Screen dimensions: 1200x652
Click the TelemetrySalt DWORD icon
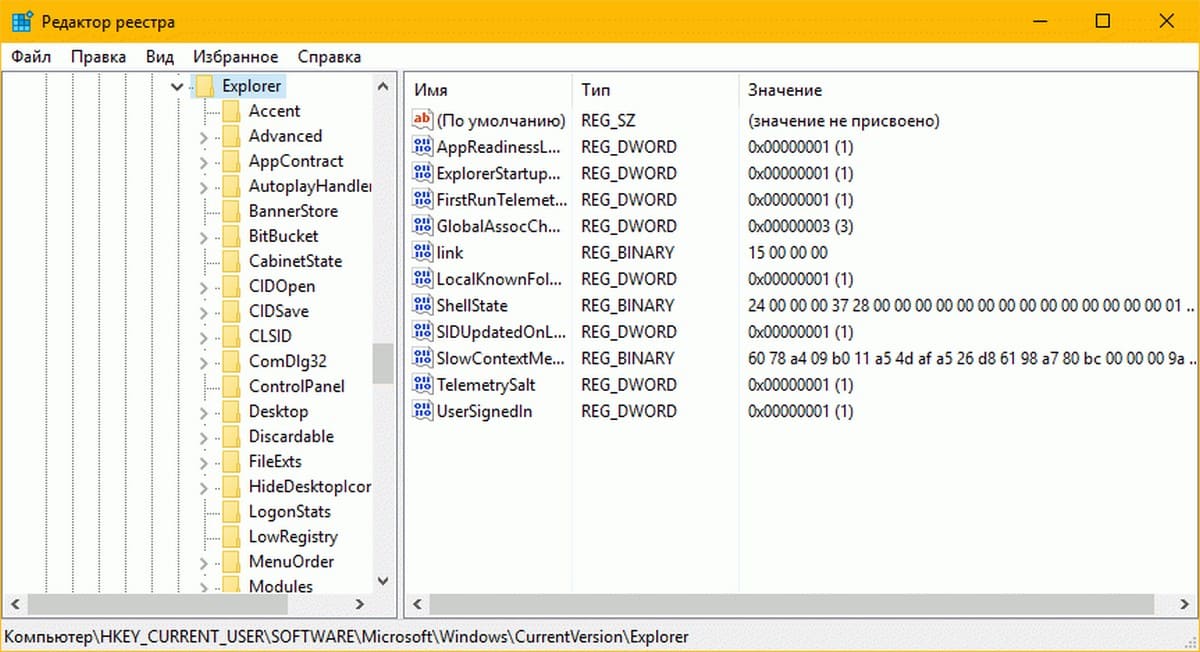click(x=422, y=385)
